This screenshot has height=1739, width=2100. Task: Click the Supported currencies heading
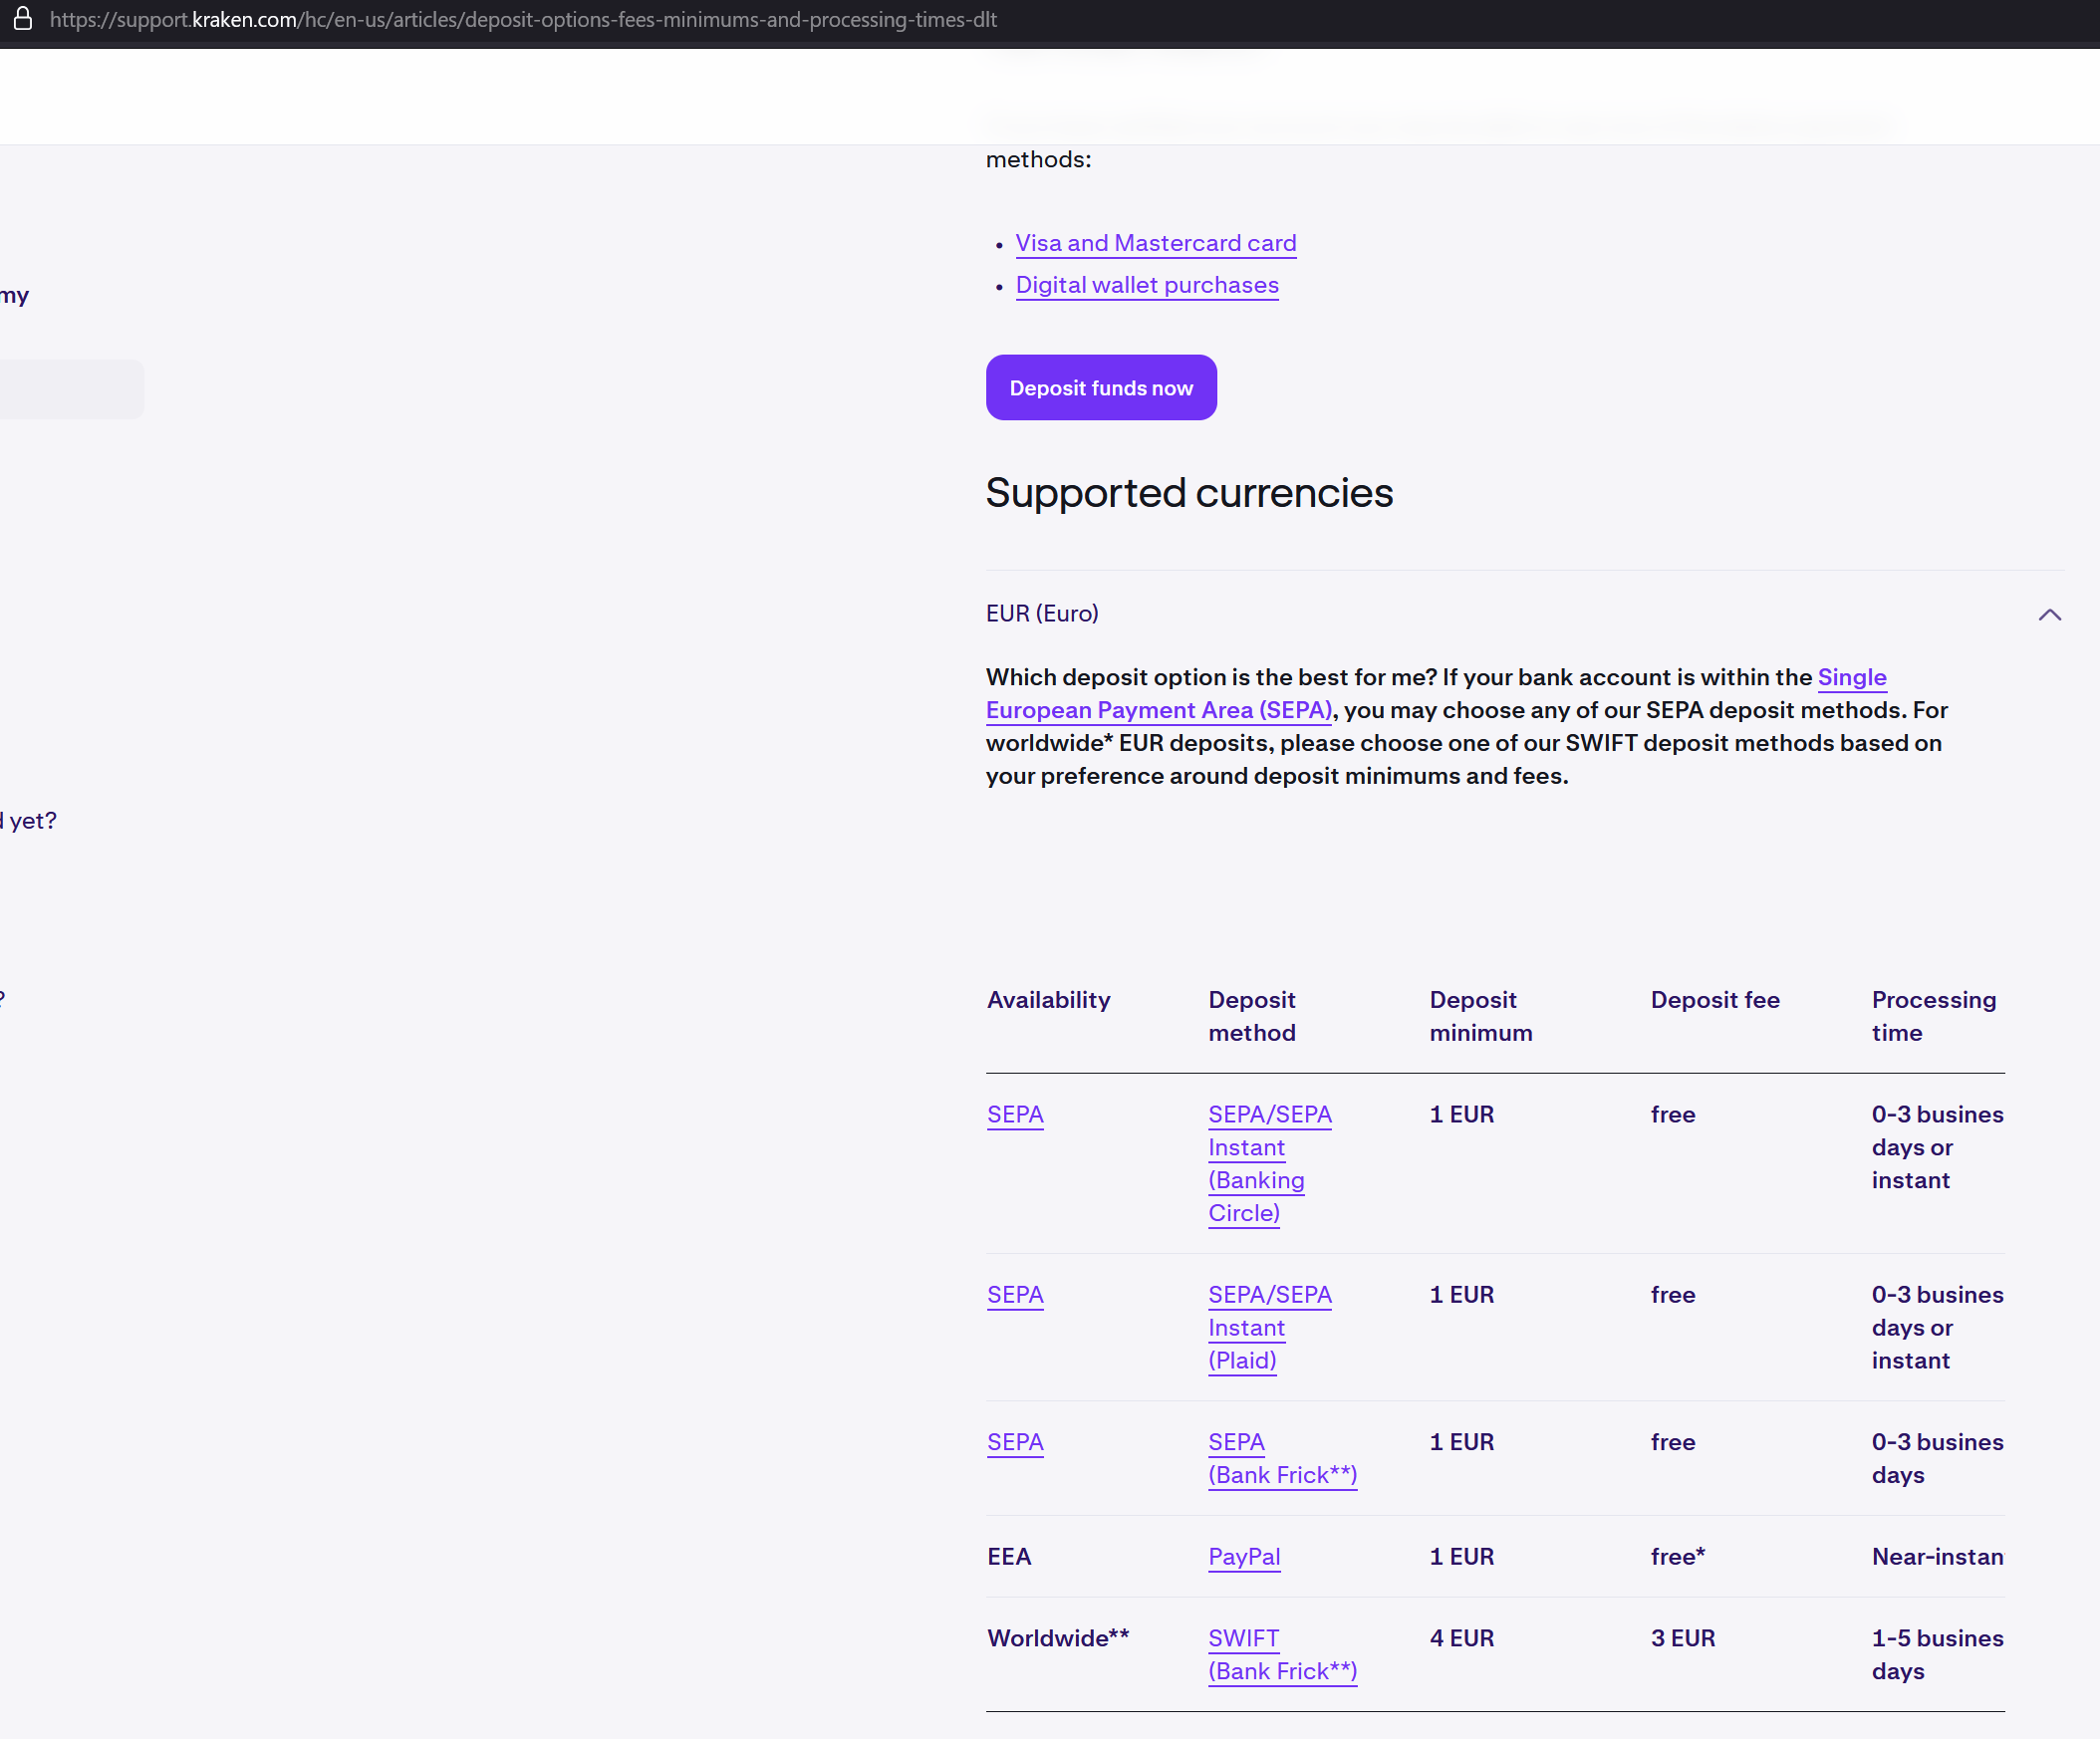tap(1188, 493)
